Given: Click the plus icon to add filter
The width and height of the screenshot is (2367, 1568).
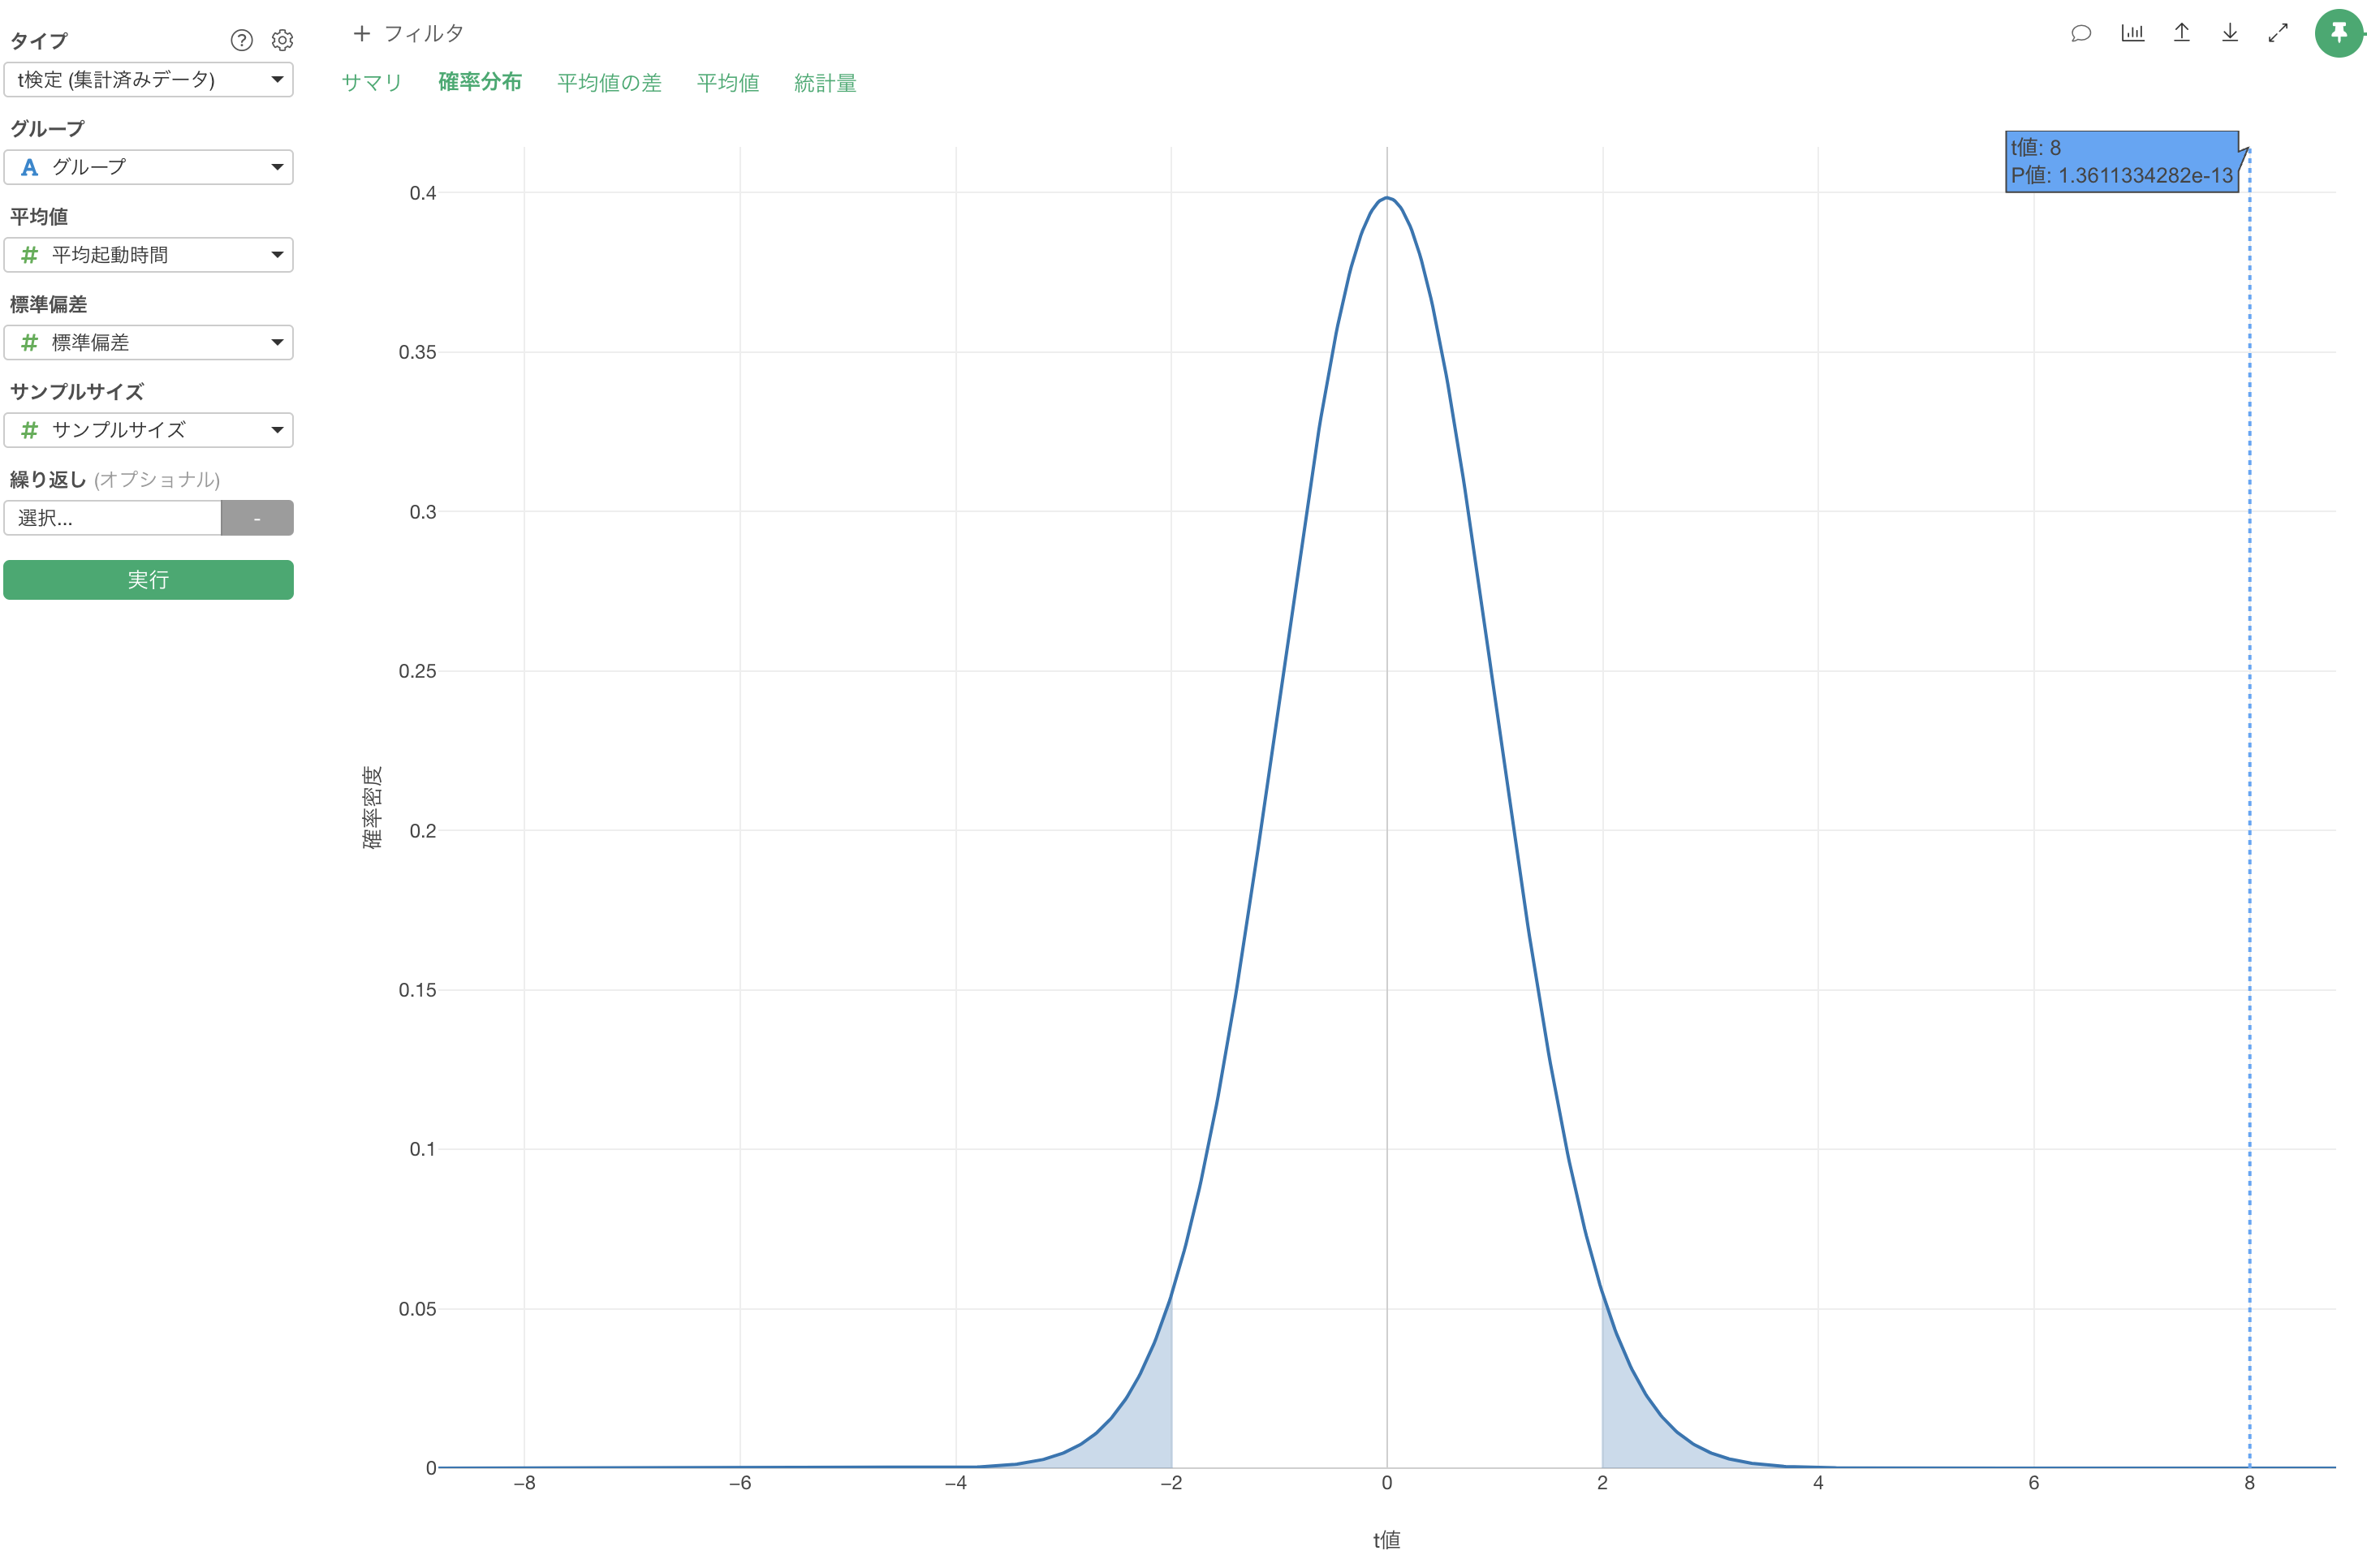Looking at the screenshot, I should [362, 34].
